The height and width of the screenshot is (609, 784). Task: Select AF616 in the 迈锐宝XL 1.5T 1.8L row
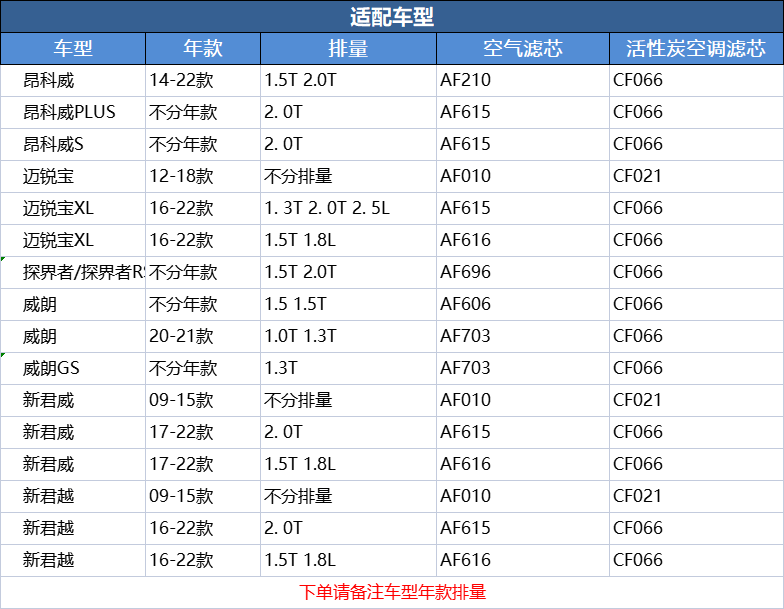[x=523, y=240]
